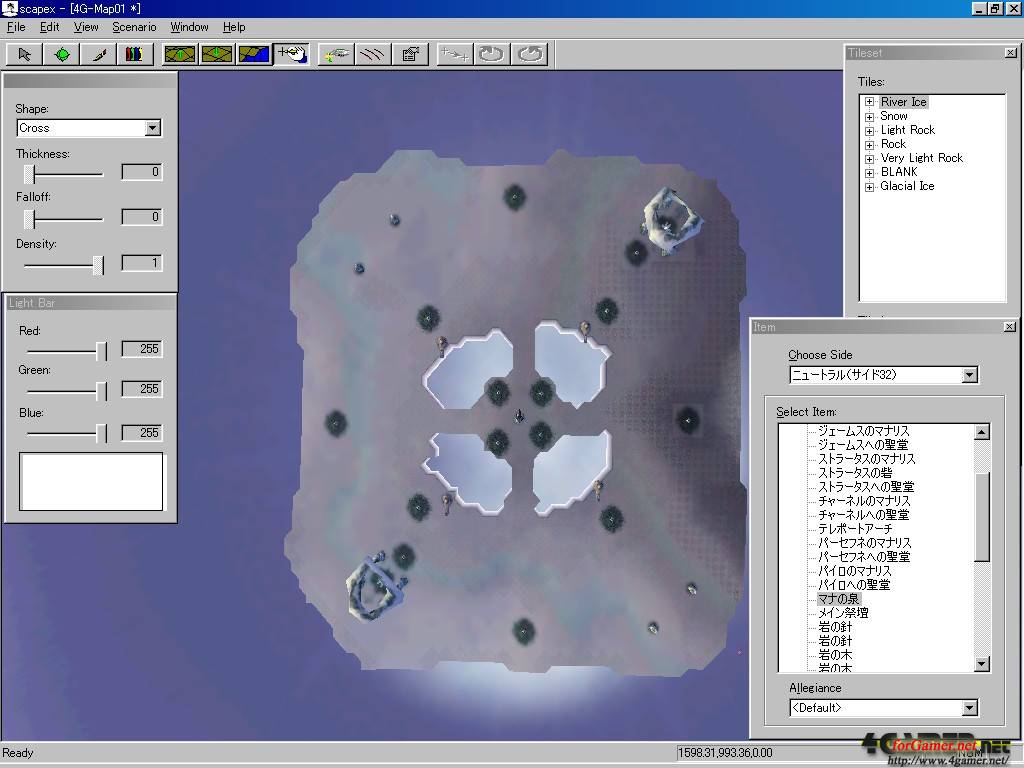The width and height of the screenshot is (1024, 768).
Task: Click the white light color preview swatch
Action: pyautogui.click(x=91, y=481)
